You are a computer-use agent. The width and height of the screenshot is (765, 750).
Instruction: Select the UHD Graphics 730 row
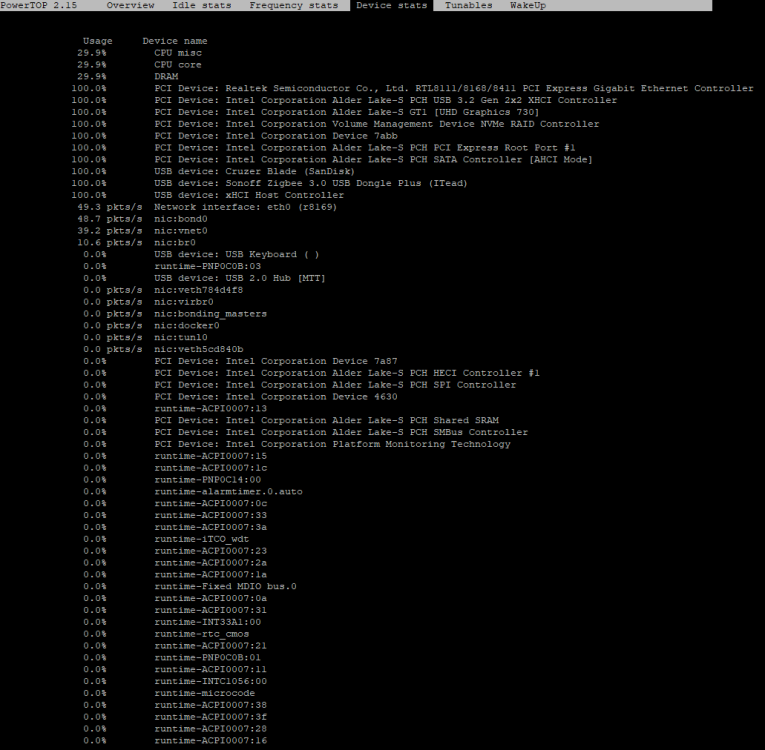(305, 112)
